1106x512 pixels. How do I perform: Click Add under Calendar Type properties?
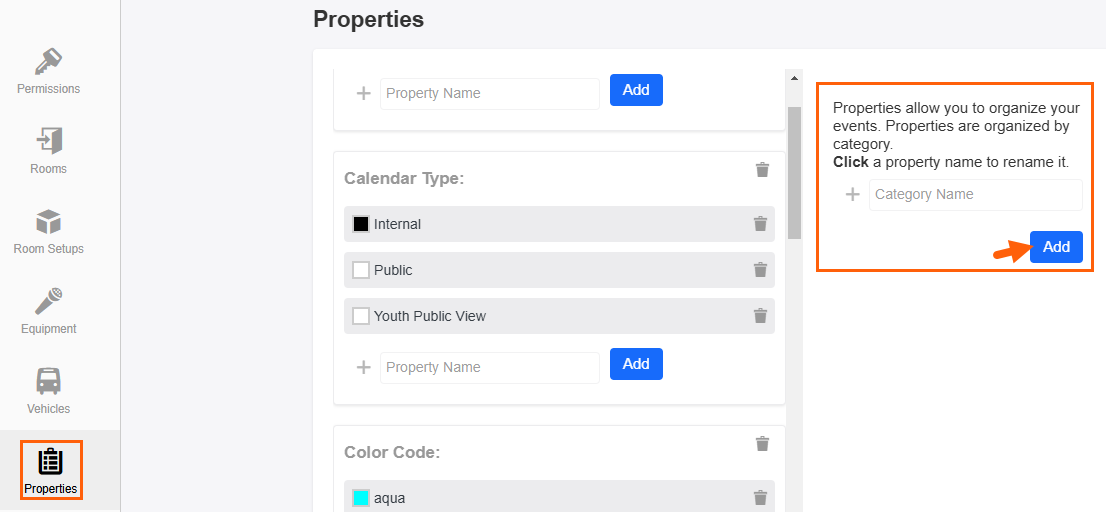point(636,364)
